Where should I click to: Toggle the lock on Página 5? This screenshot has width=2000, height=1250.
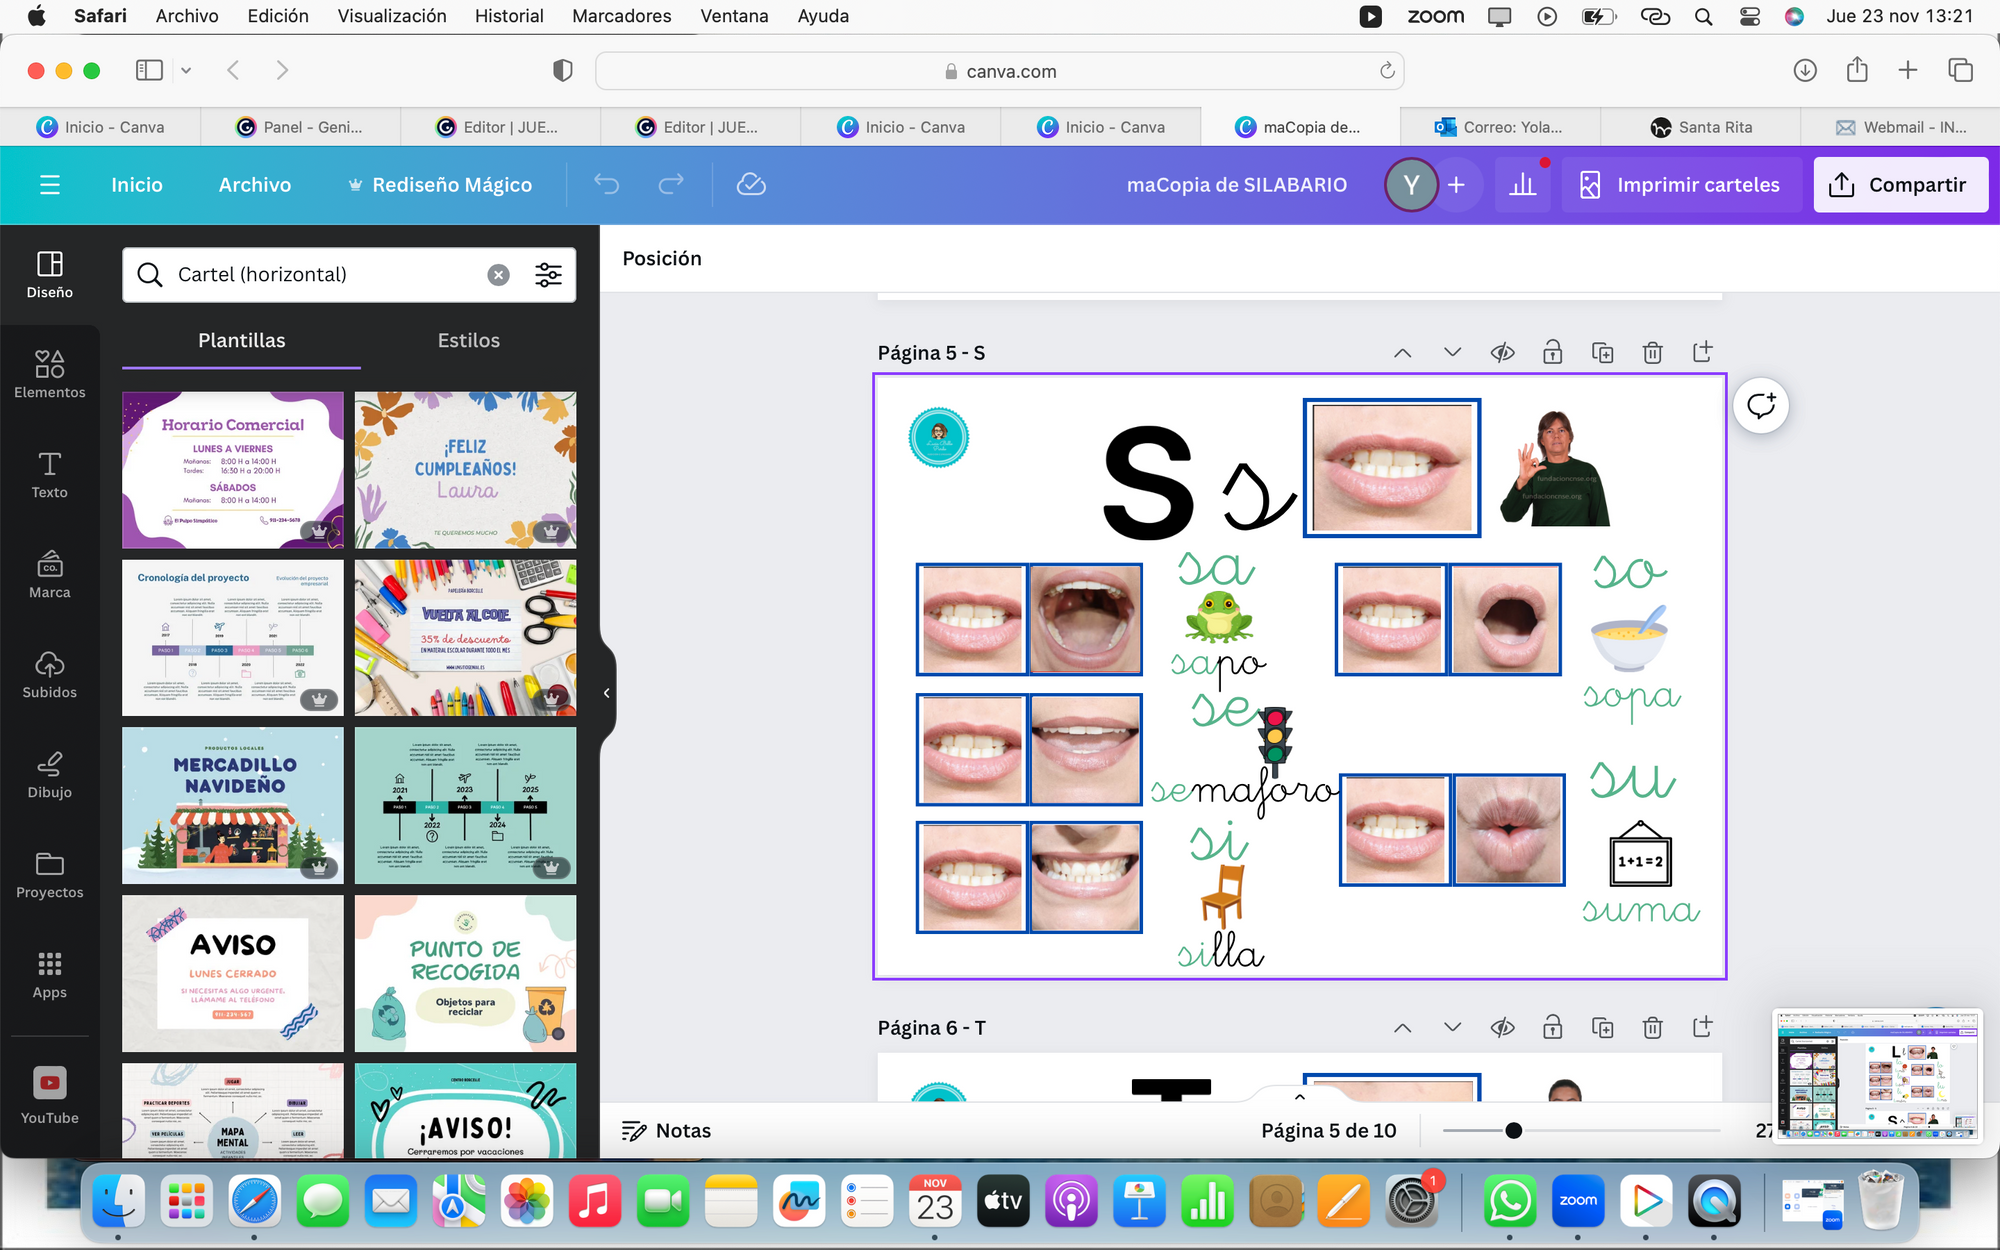[x=1552, y=352]
